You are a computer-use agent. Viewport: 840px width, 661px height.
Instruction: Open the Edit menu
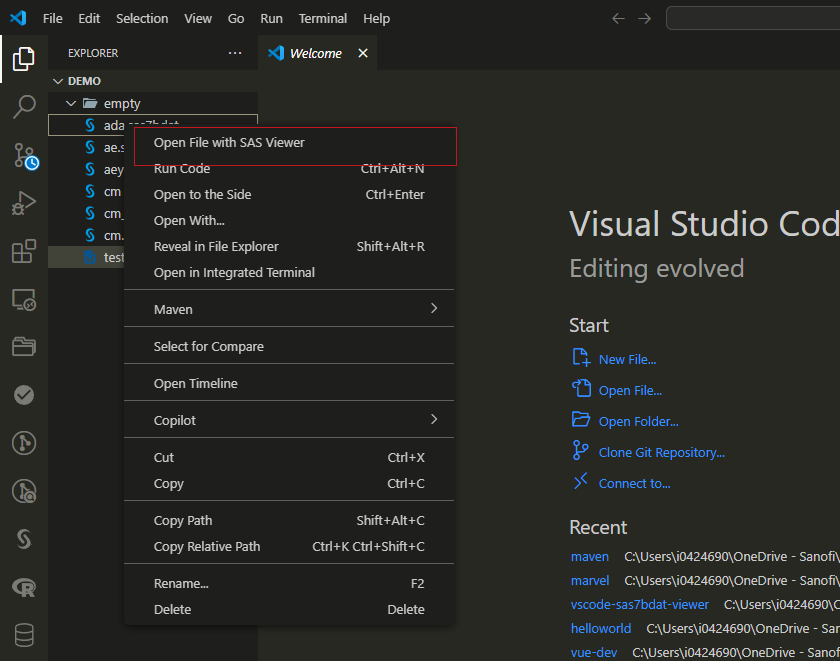pos(89,19)
